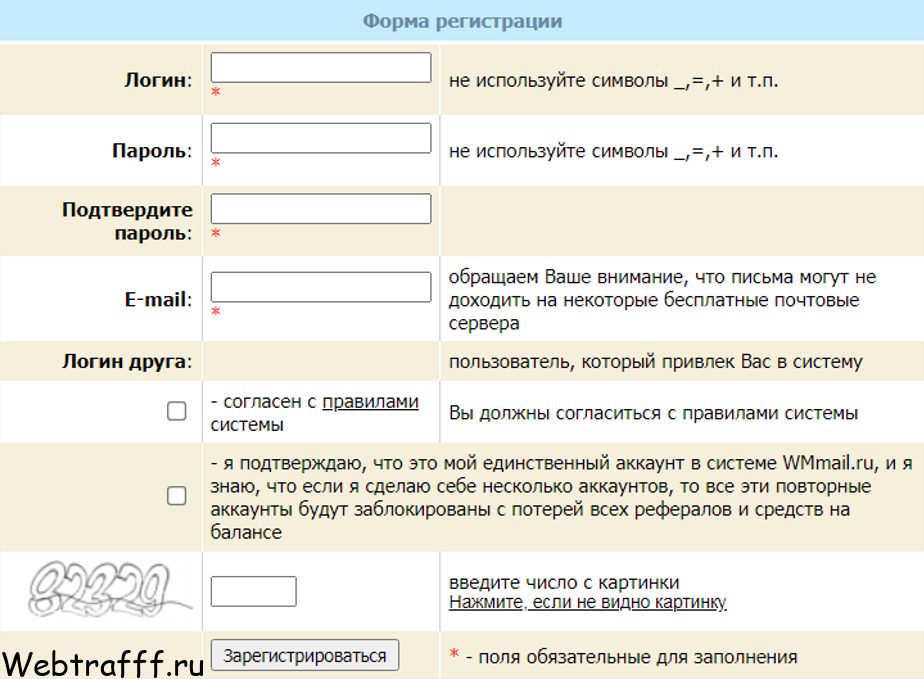924x679 pixels.
Task: Check the 'согласен с правилами системы' checkbox
Action: coord(177,411)
